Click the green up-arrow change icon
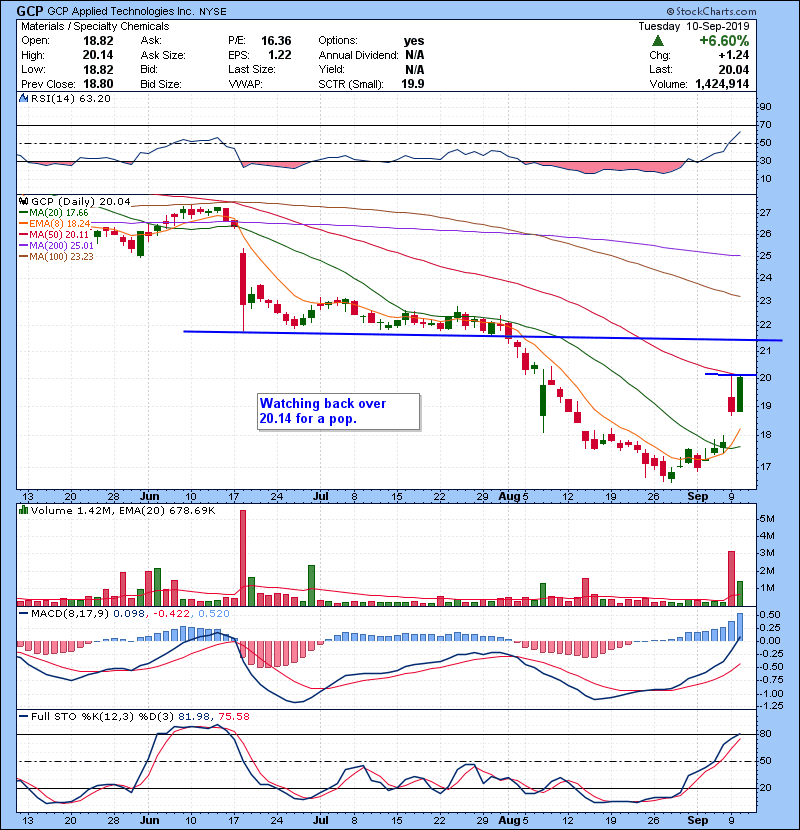800x830 pixels. 658,41
